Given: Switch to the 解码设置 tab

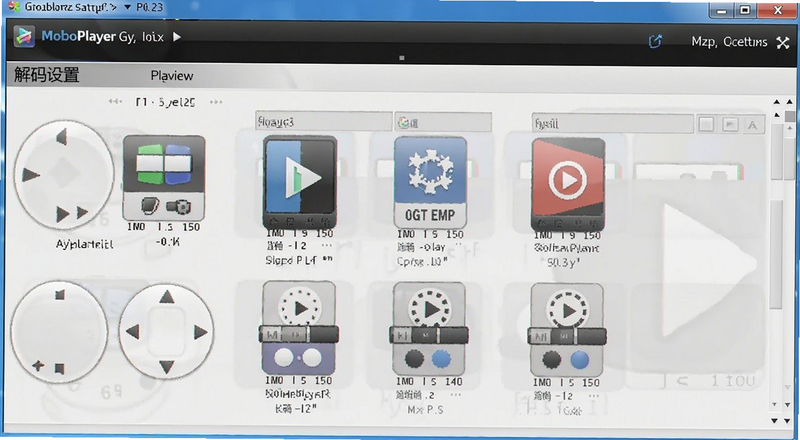Looking at the screenshot, I should pyautogui.click(x=46, y=75).
